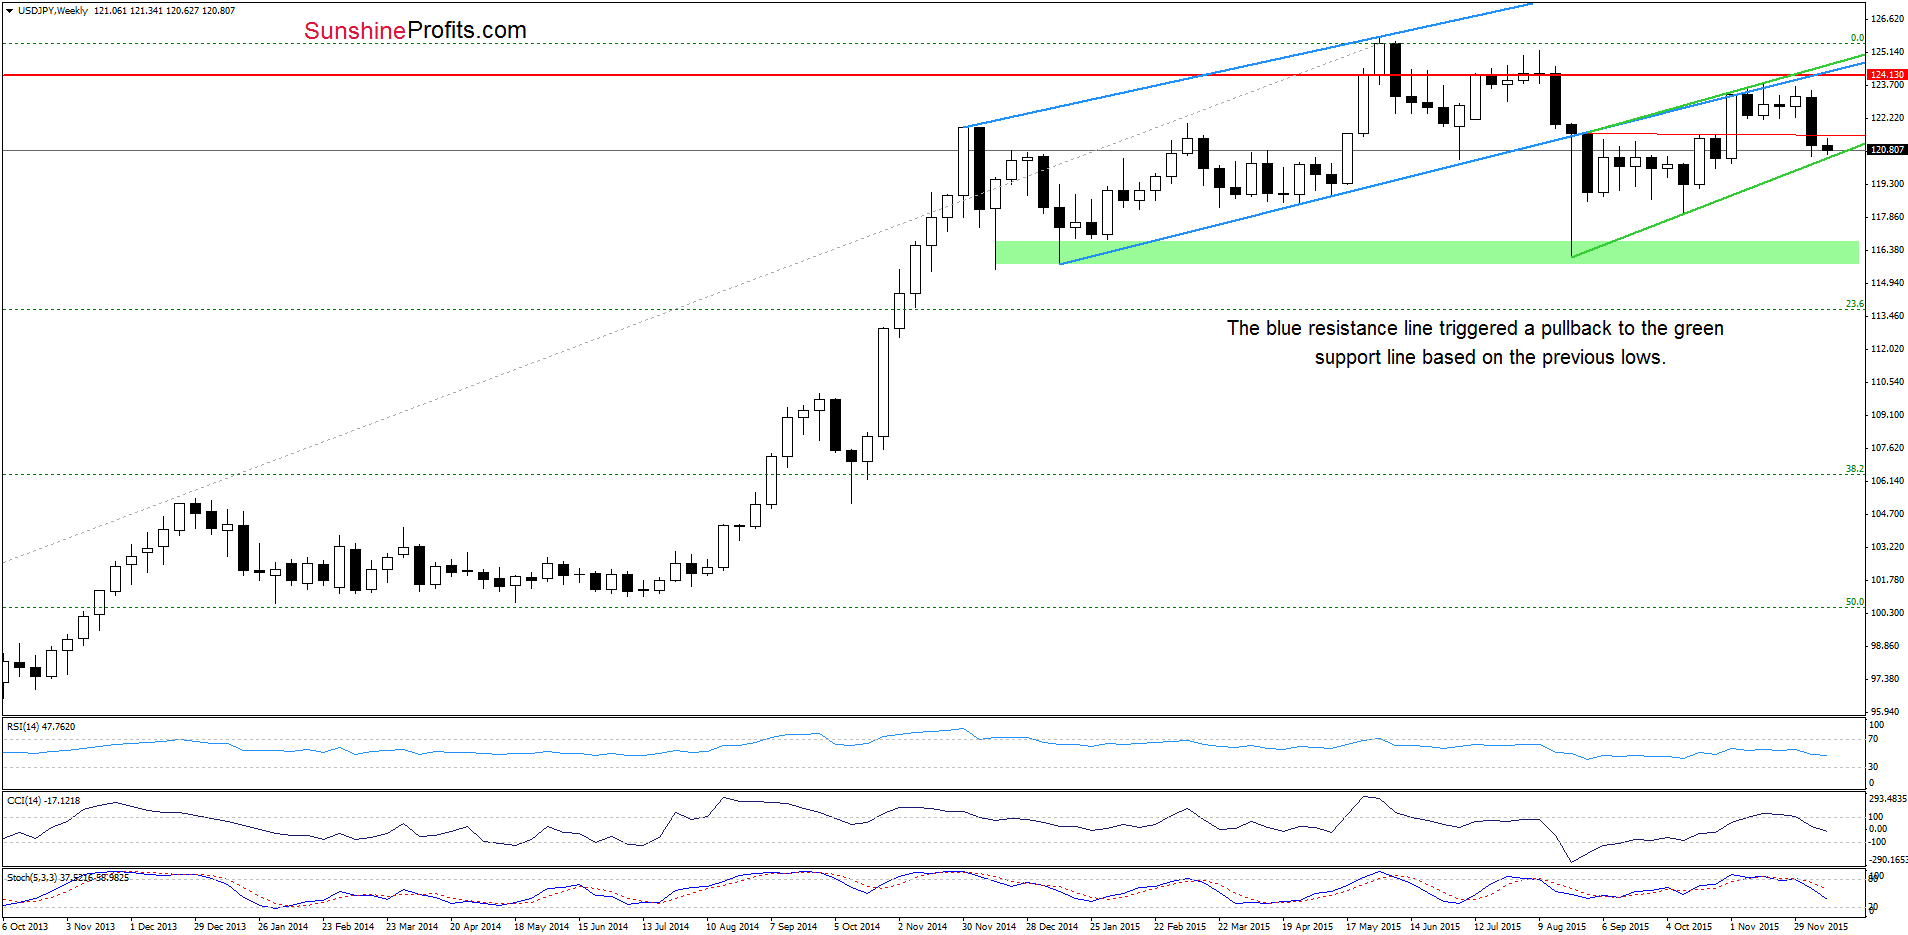Click the 23.6 Fibonacci level label
Viewport: 1908px width, 935px height.
pyautogui.click(x=1855, y=304)
